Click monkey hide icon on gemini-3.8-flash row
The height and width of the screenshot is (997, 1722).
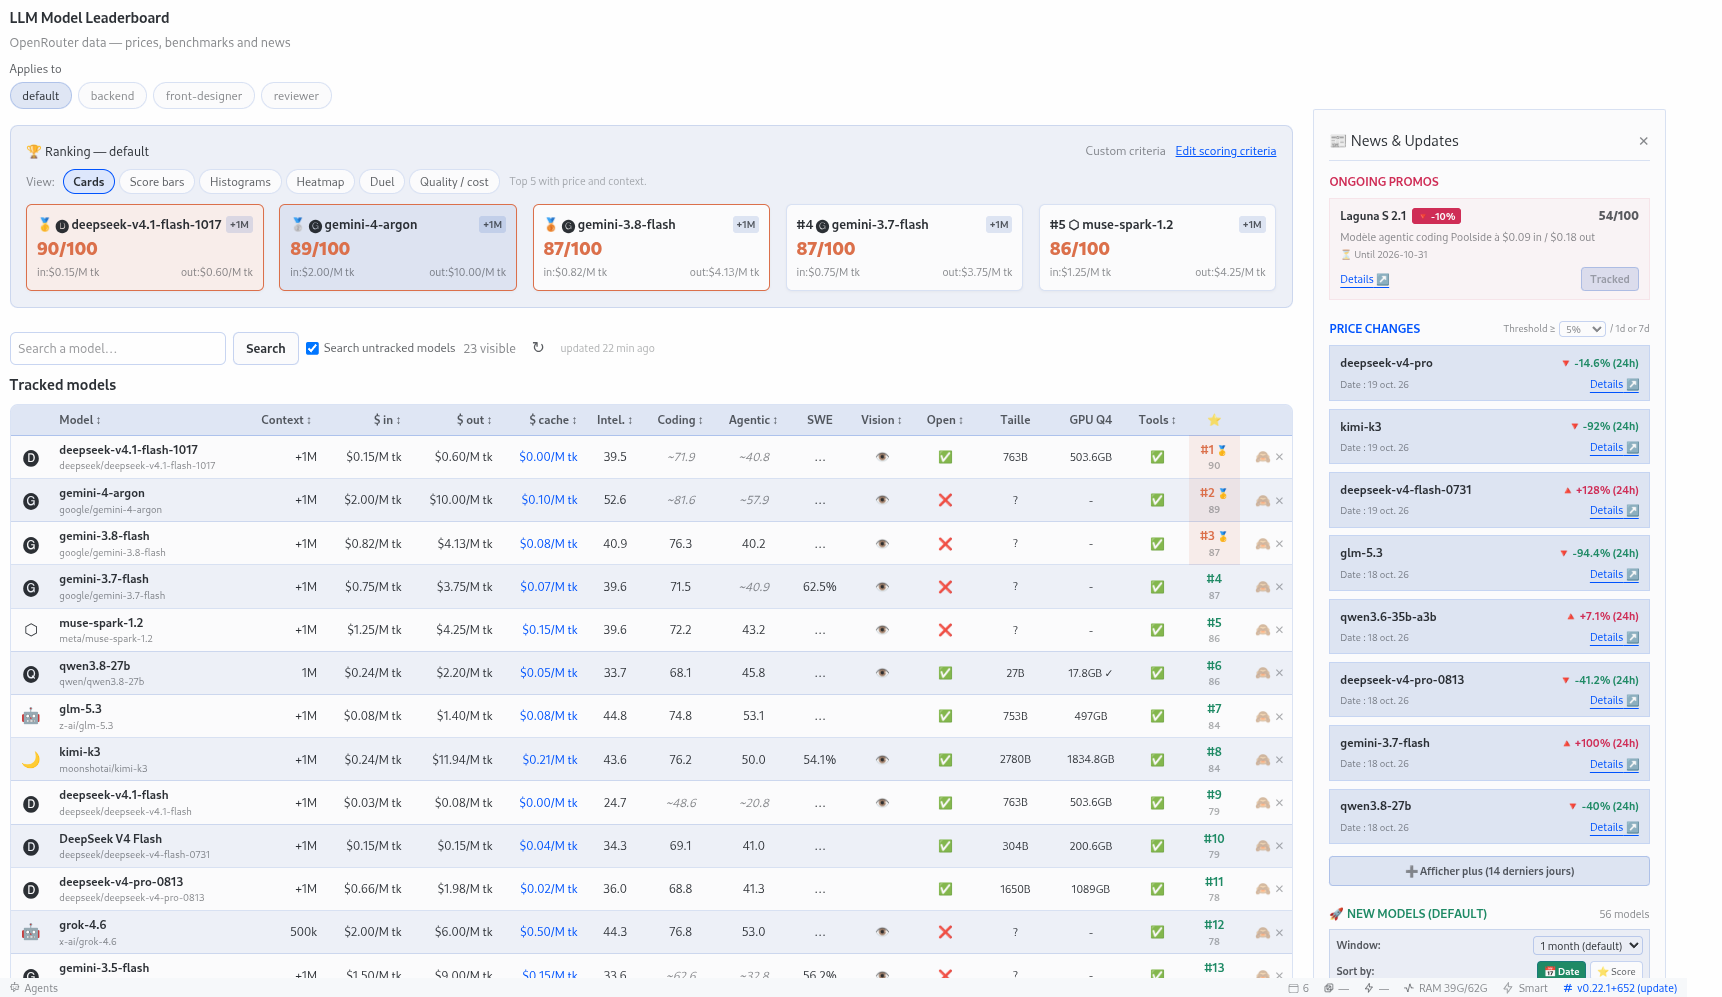pos(1262,544)
